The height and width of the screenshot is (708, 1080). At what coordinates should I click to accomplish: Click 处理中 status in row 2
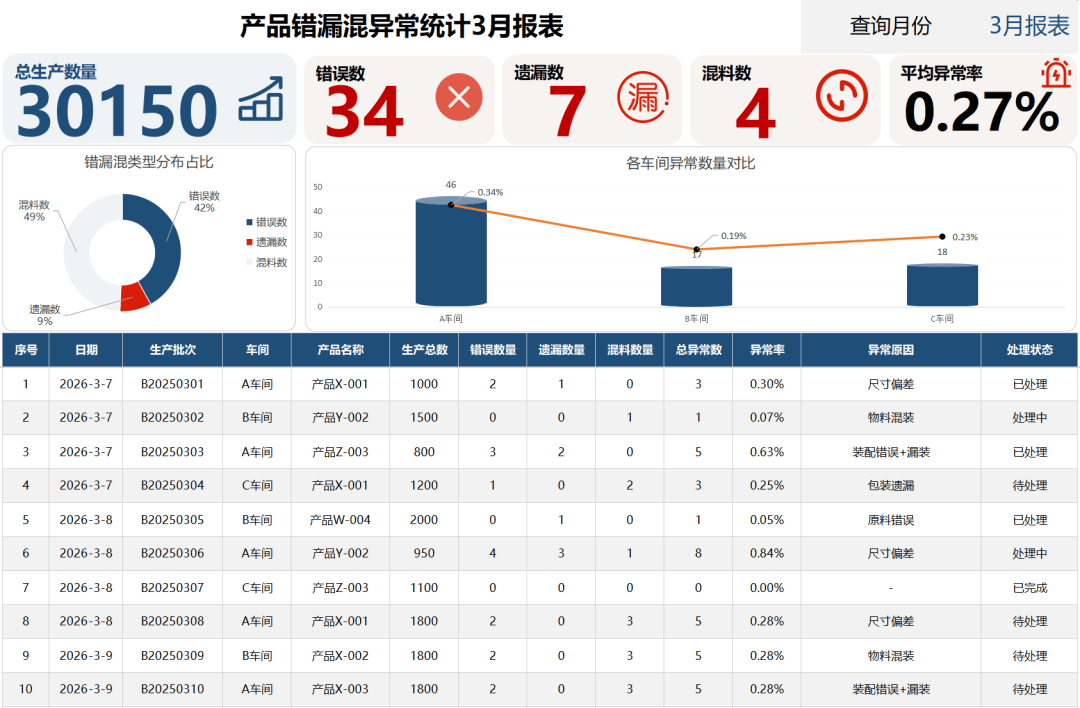pyautogui.click(x=1029, y=418)
